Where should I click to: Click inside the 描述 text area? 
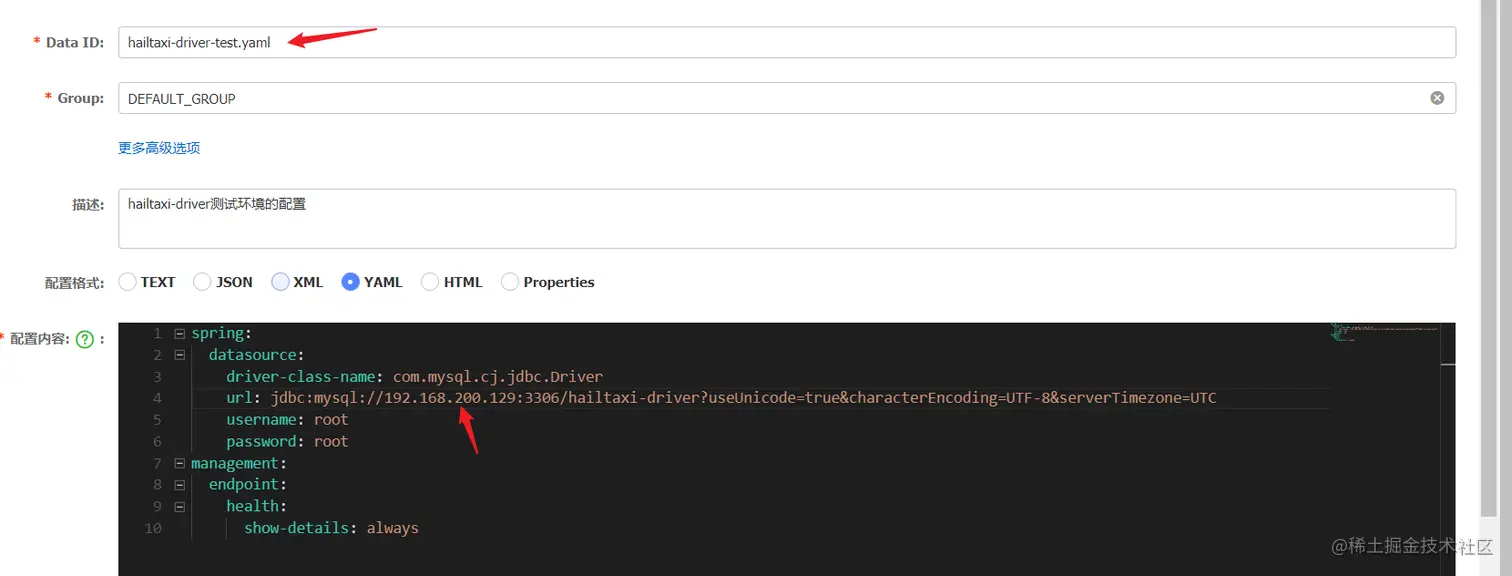point(787,219)
